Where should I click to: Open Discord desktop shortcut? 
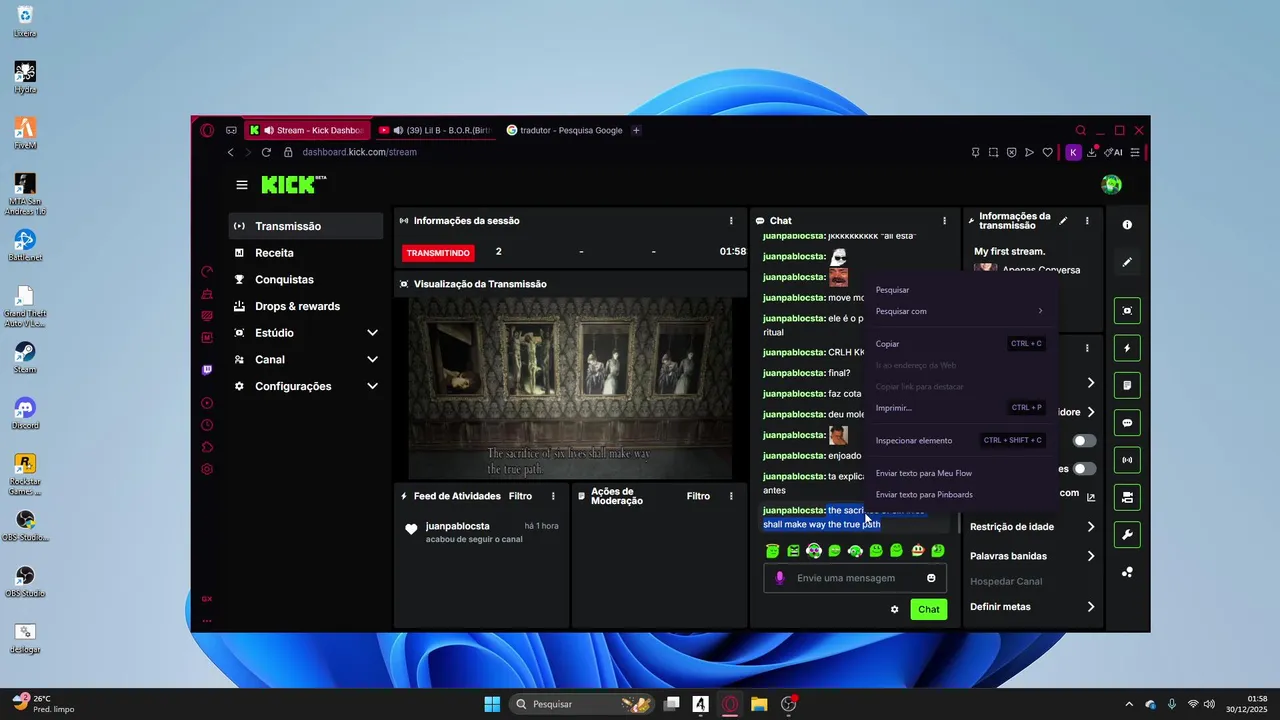tap(25, 413)
